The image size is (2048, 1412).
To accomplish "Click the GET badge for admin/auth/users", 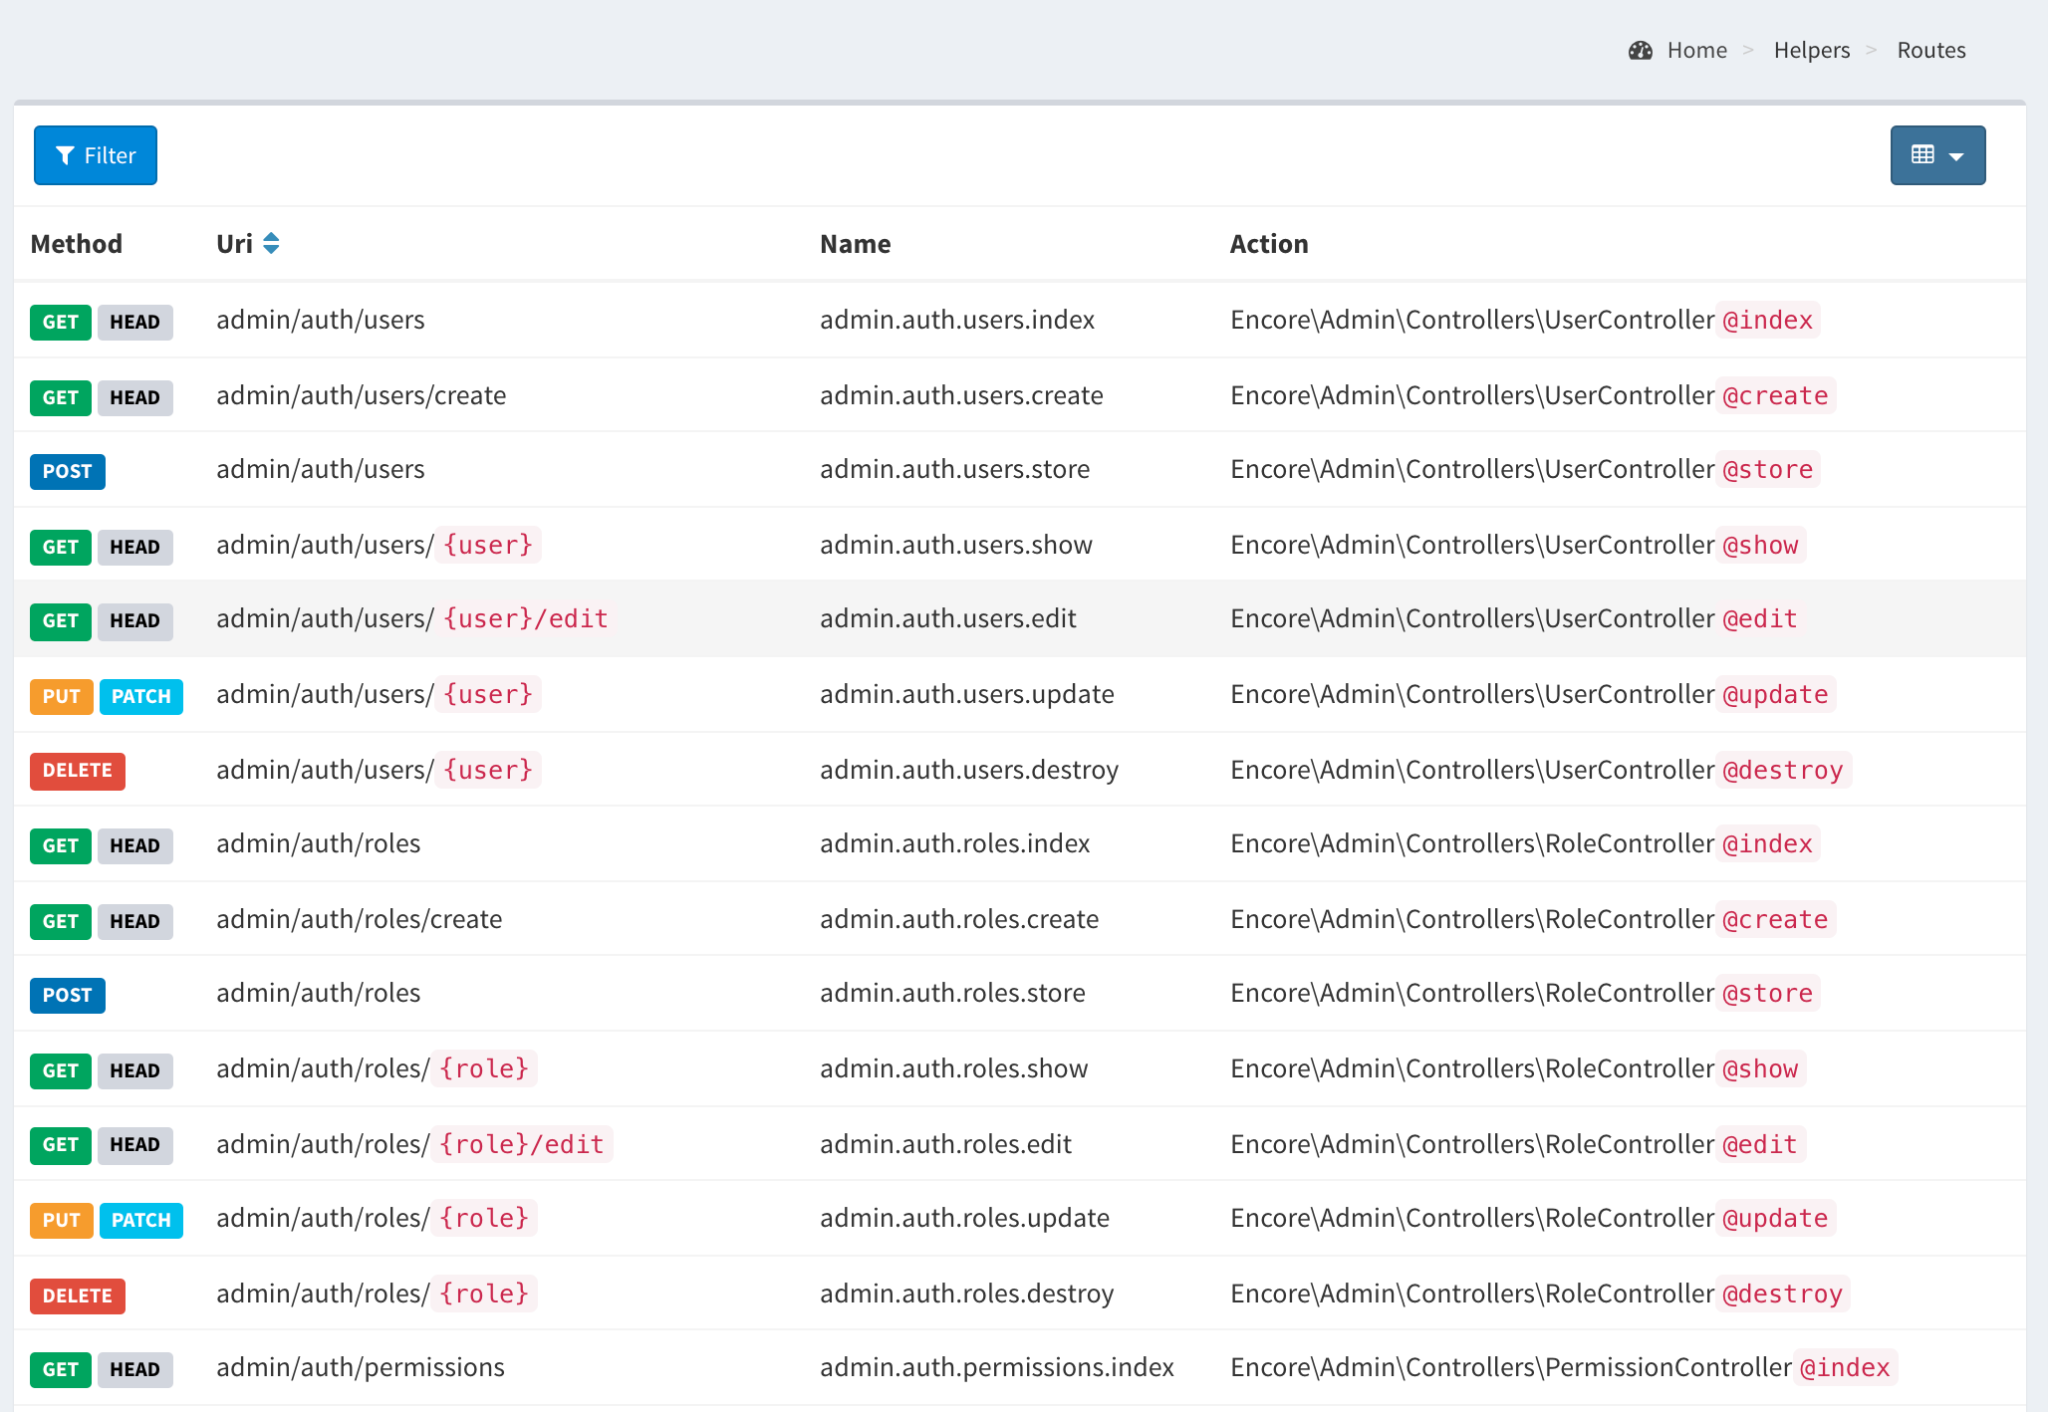I will 60,321.
